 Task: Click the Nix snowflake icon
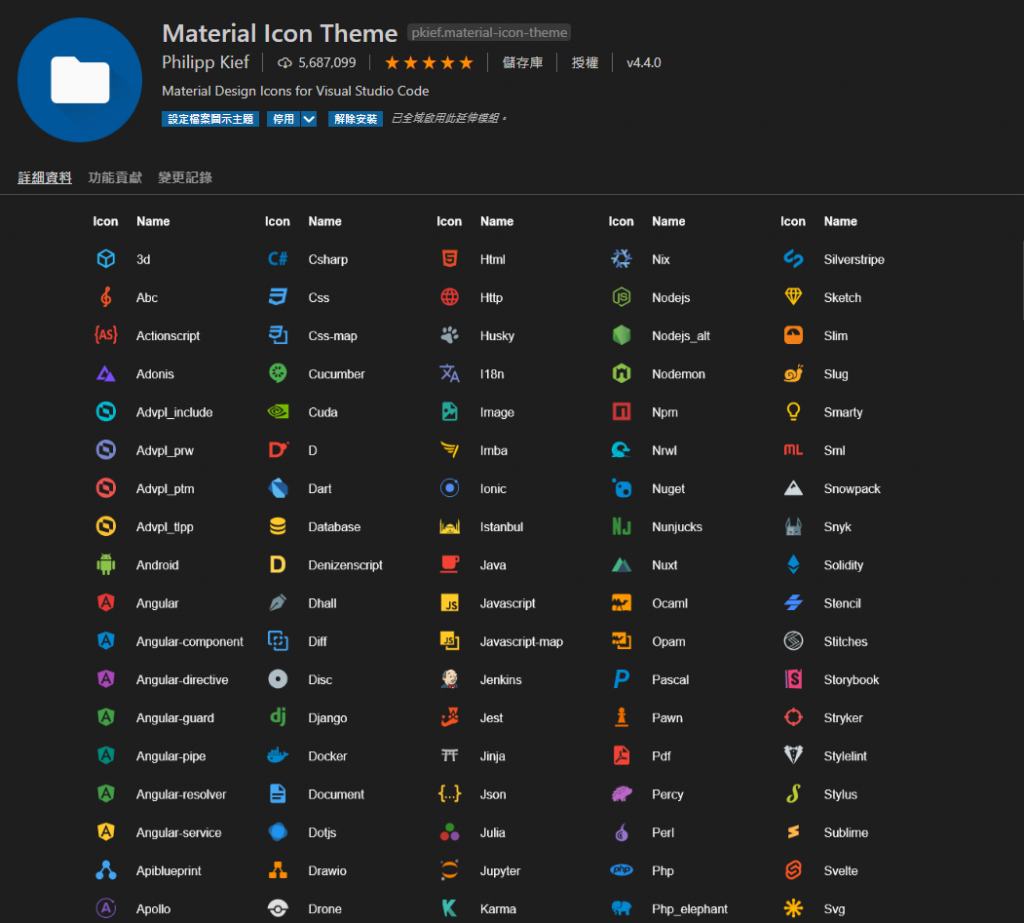pos(621,259)
